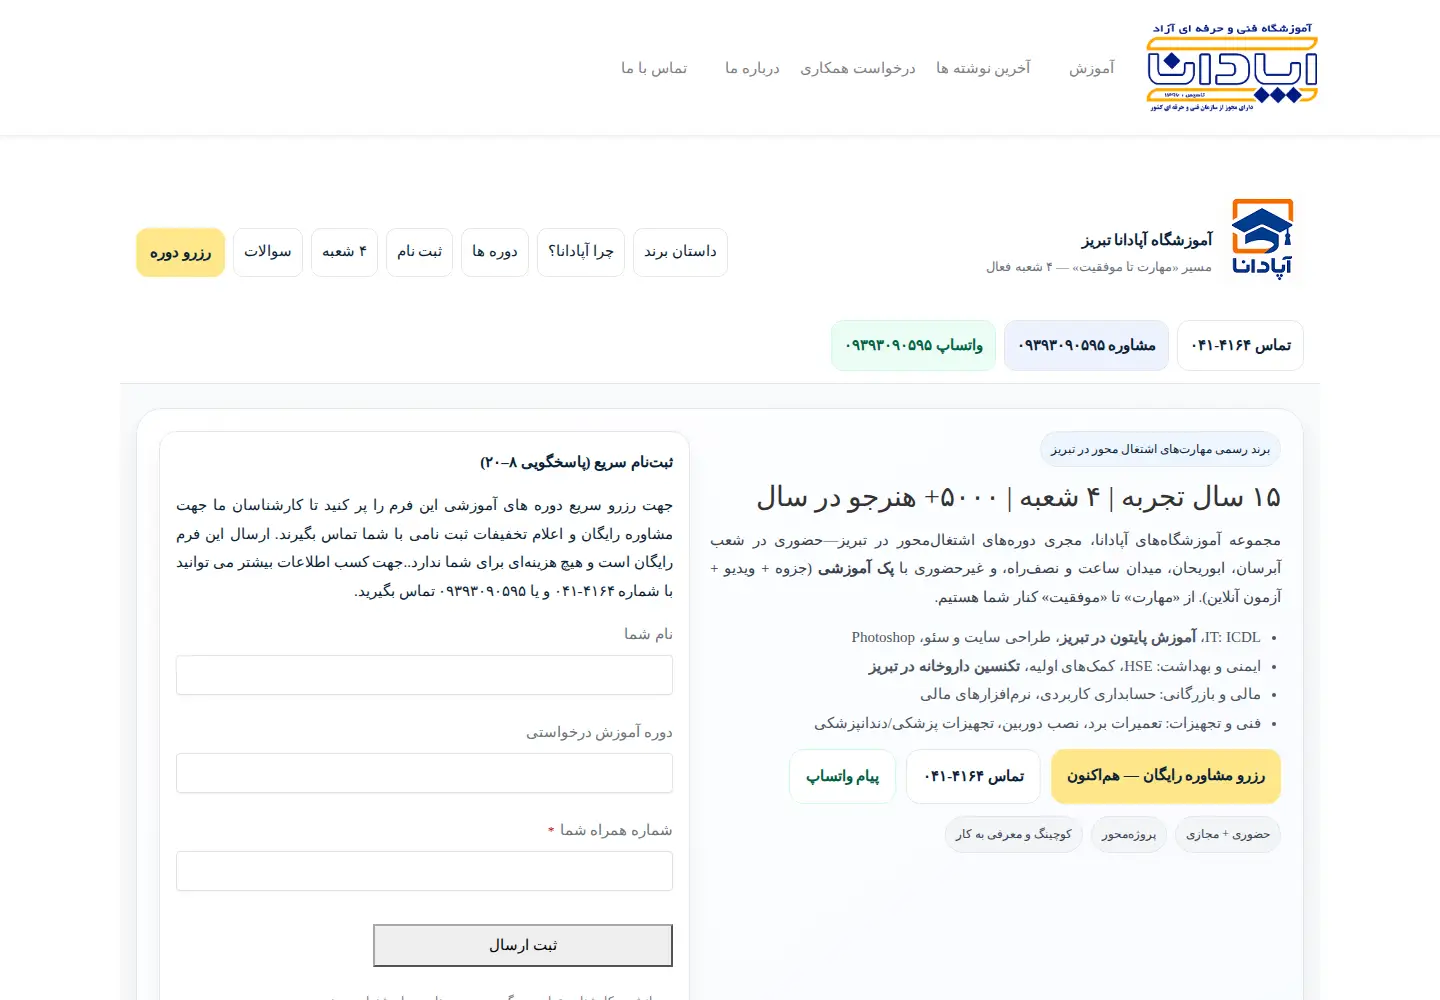
Task: Click the ثبت‌نام سریع (پاسخگویی ۸–۲۰) form title
Action: 576,462
